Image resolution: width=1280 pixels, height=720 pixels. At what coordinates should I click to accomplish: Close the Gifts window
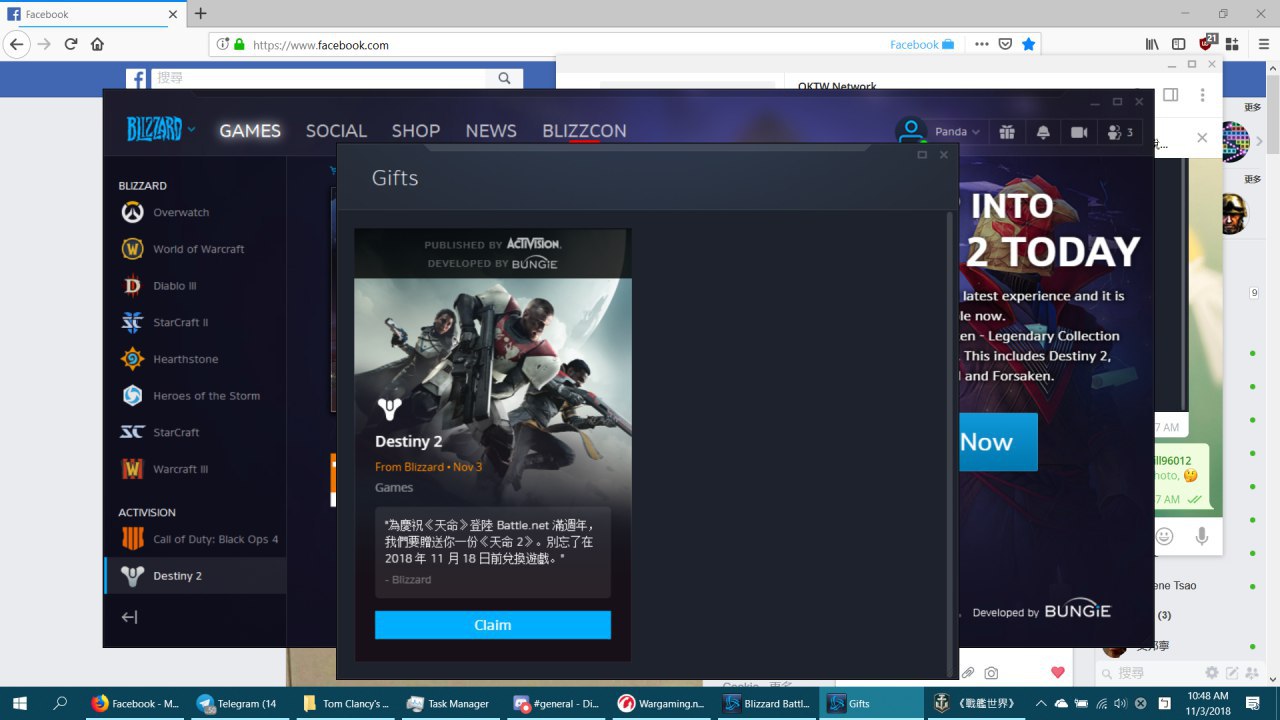point(943,155)
